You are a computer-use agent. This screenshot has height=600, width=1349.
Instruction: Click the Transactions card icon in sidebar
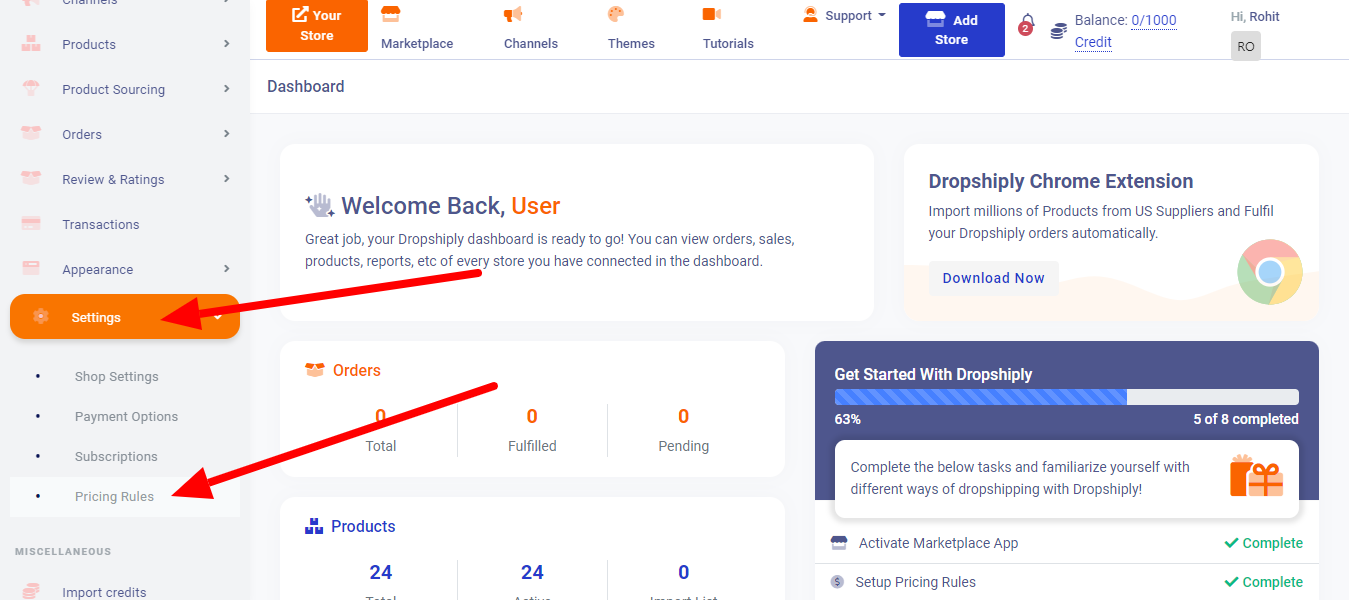pos(31,224)
